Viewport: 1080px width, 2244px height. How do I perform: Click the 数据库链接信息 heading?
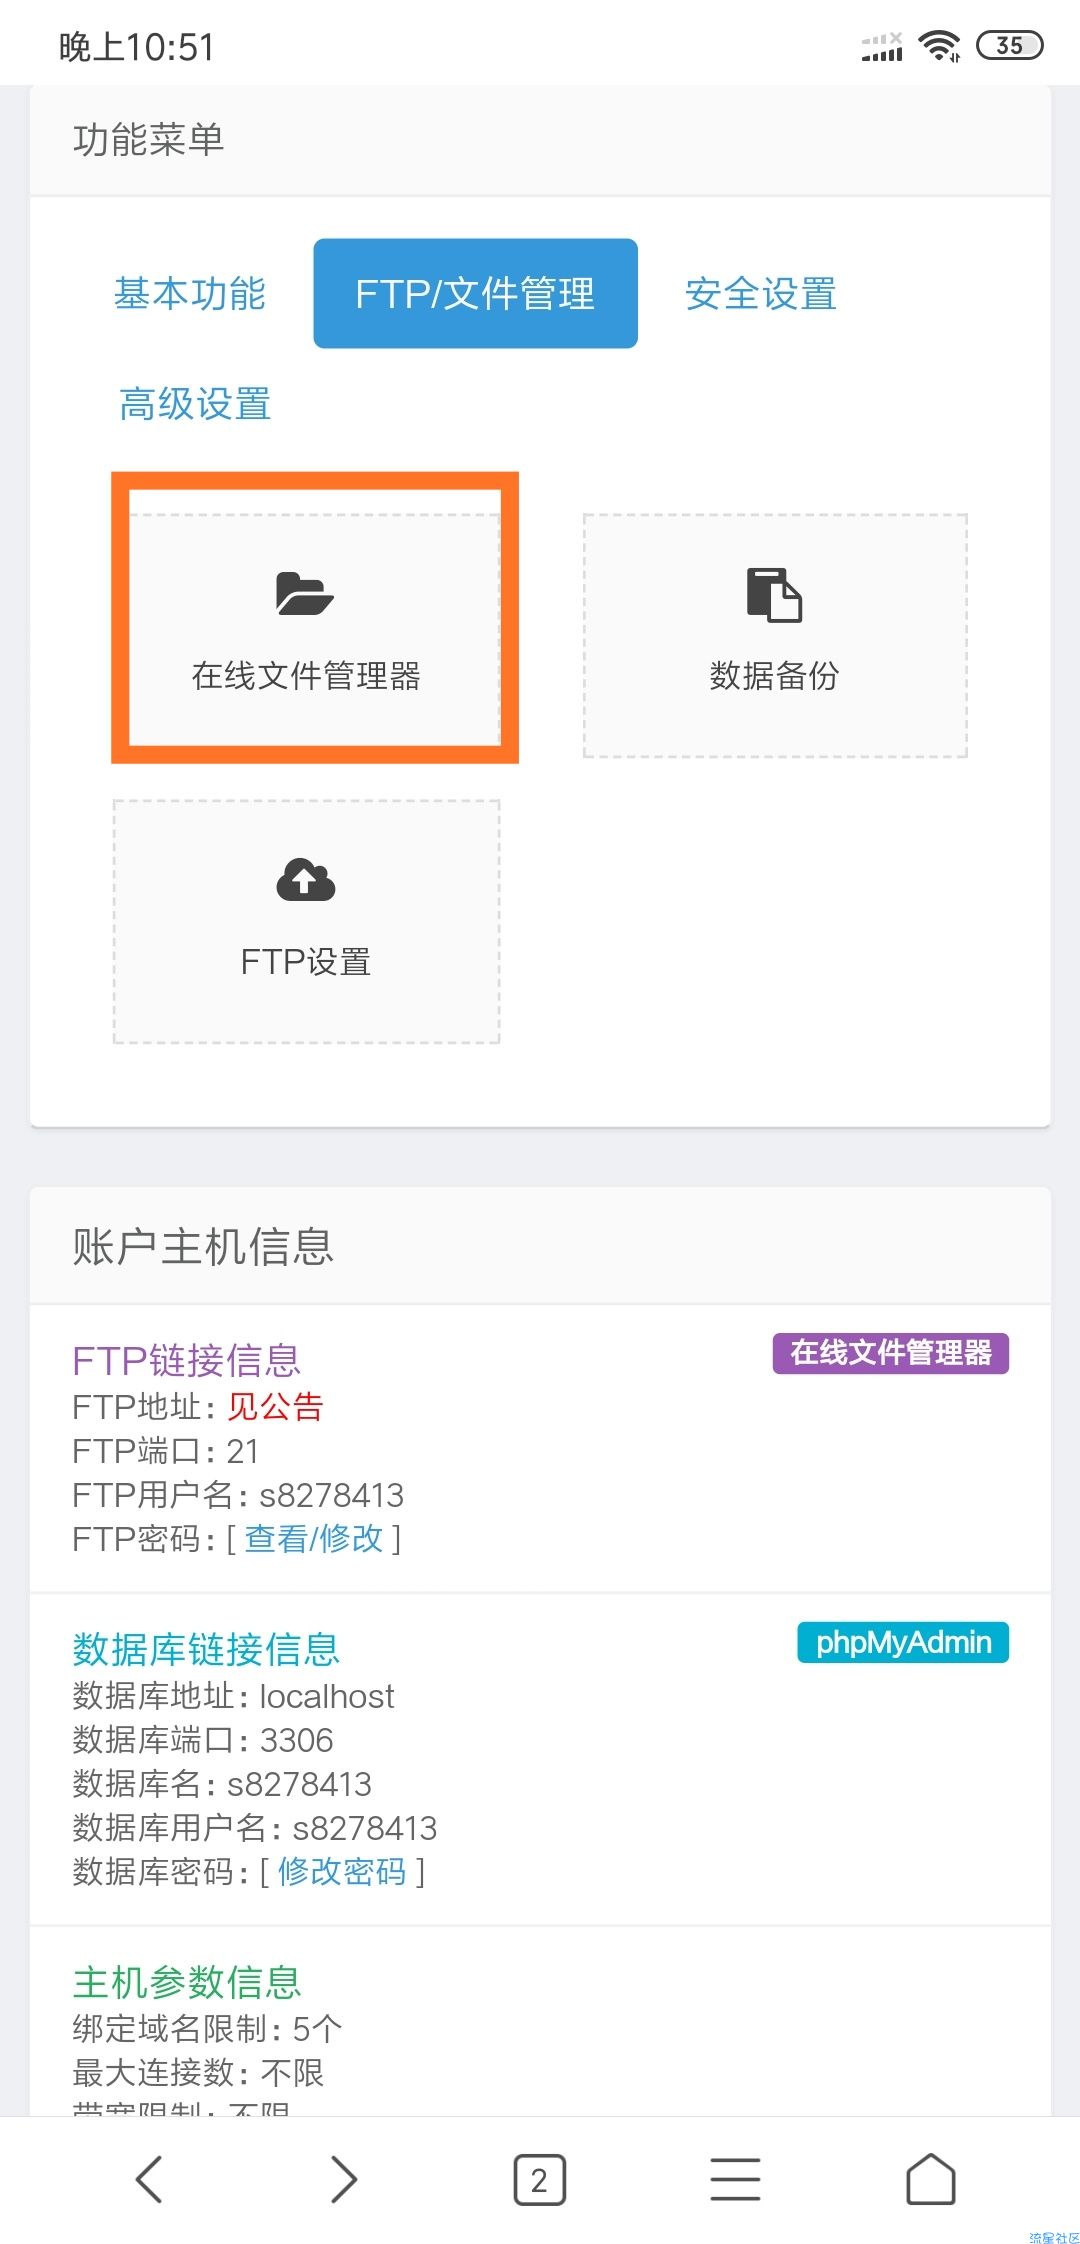point(206,1649)
